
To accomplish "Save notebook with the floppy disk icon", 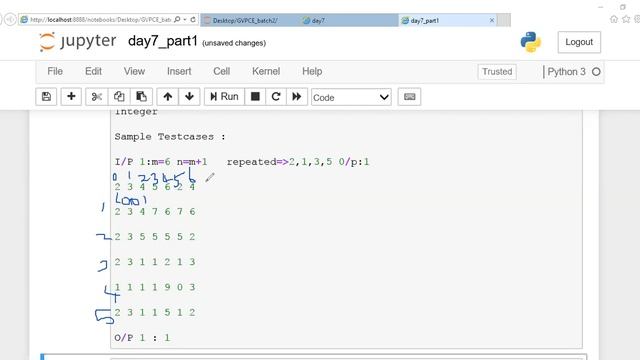I will click(46, 97).
